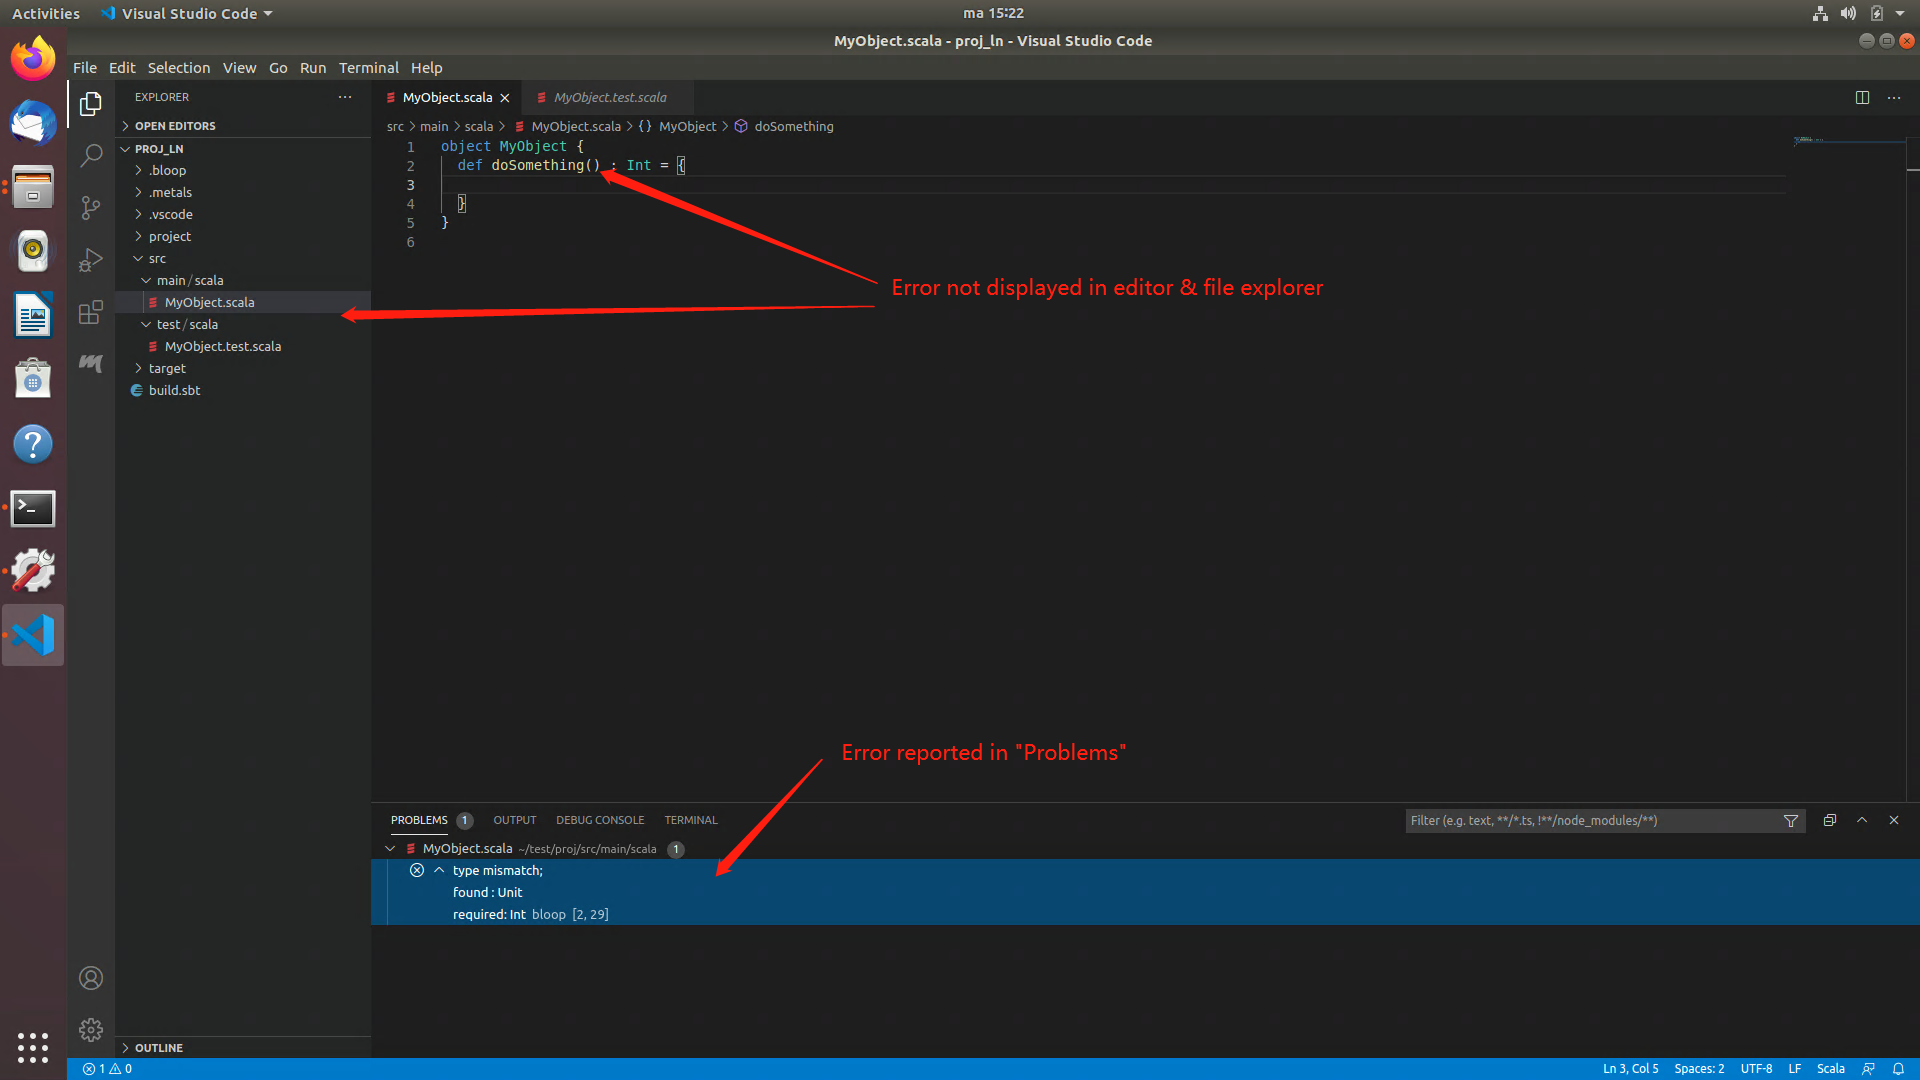
Task: Toggle the Problems filter funnel icon
Action: tap(1791, 821)
